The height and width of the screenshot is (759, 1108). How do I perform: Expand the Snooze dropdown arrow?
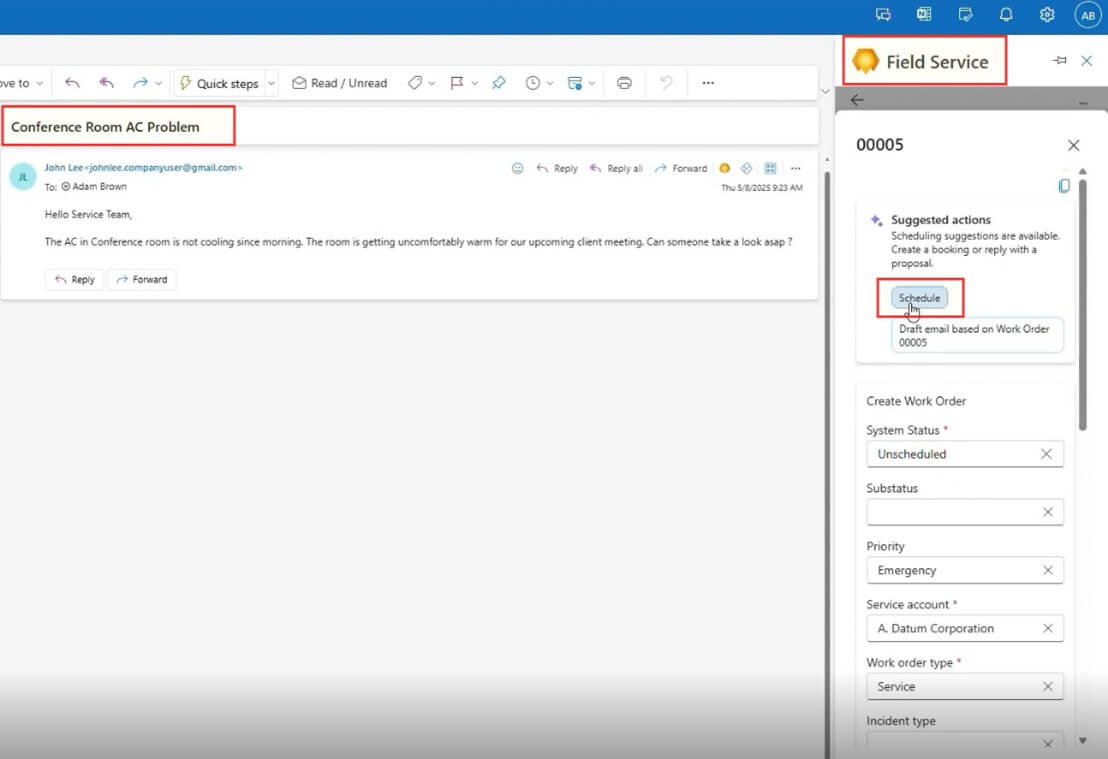pos(550,83)
